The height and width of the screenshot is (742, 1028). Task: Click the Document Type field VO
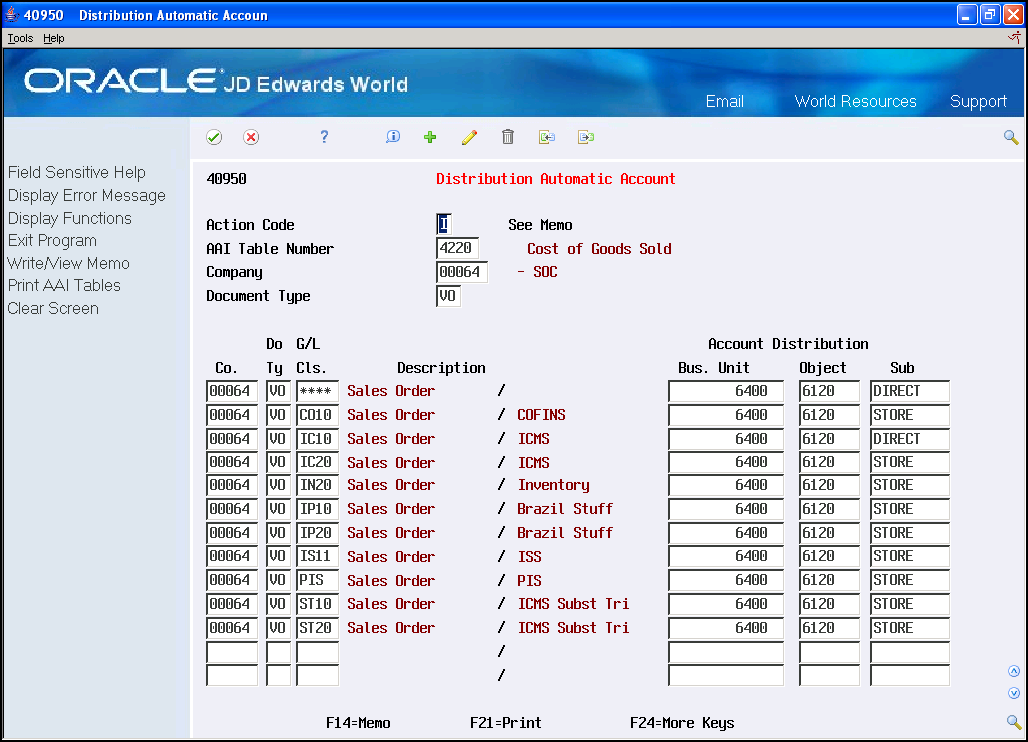[x=448, y=296]
